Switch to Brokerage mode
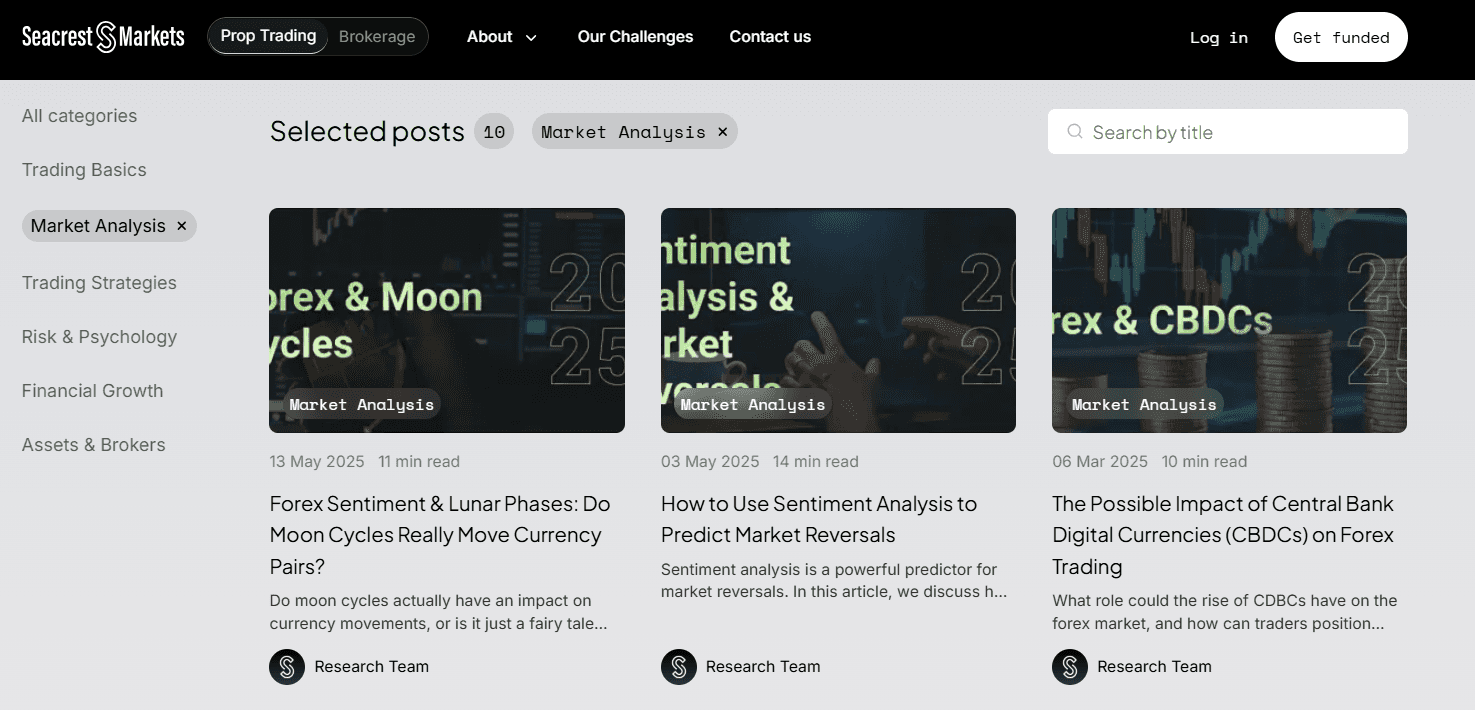 pyautogui.click(x=377, y=37)
